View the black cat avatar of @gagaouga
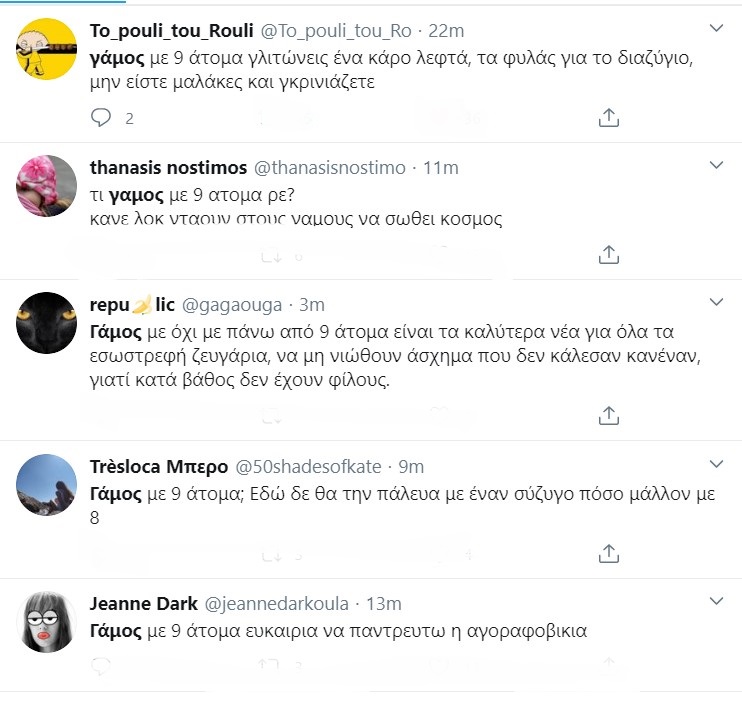The width and height of the screenshot is (742, 702). pos(48,324)
